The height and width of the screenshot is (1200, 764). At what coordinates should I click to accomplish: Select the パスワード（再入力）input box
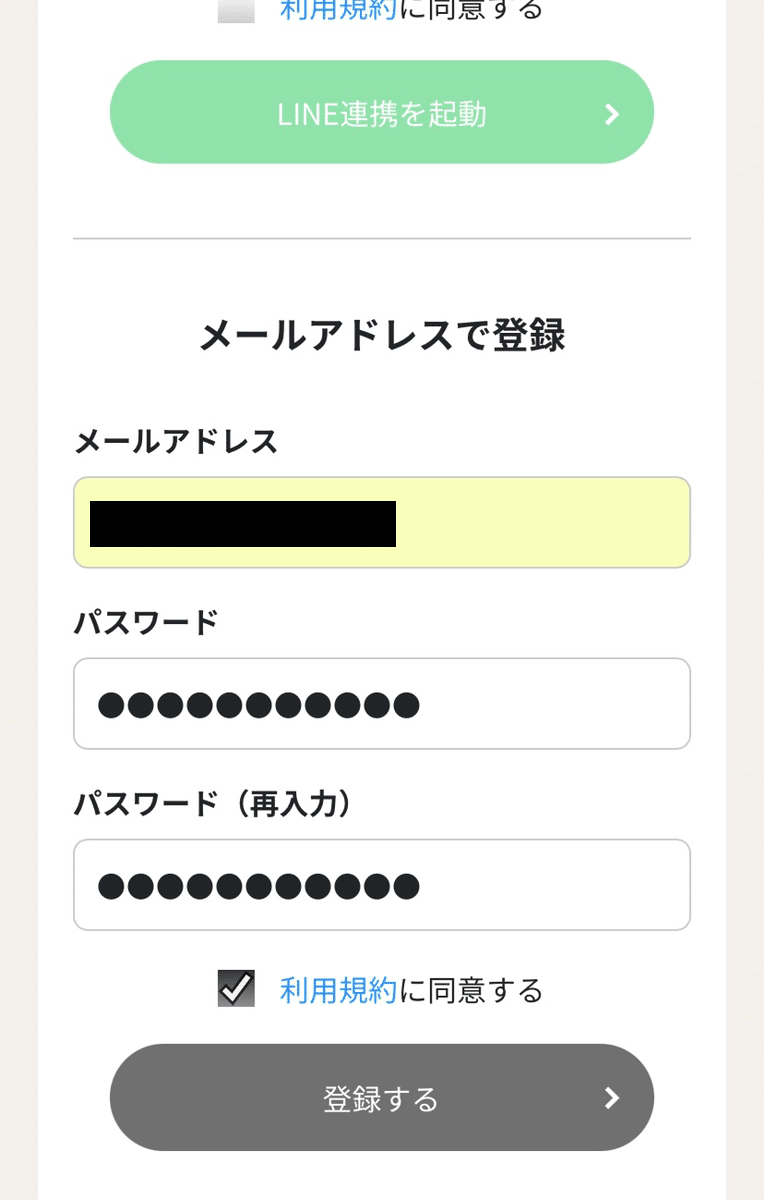pos(382,884)
